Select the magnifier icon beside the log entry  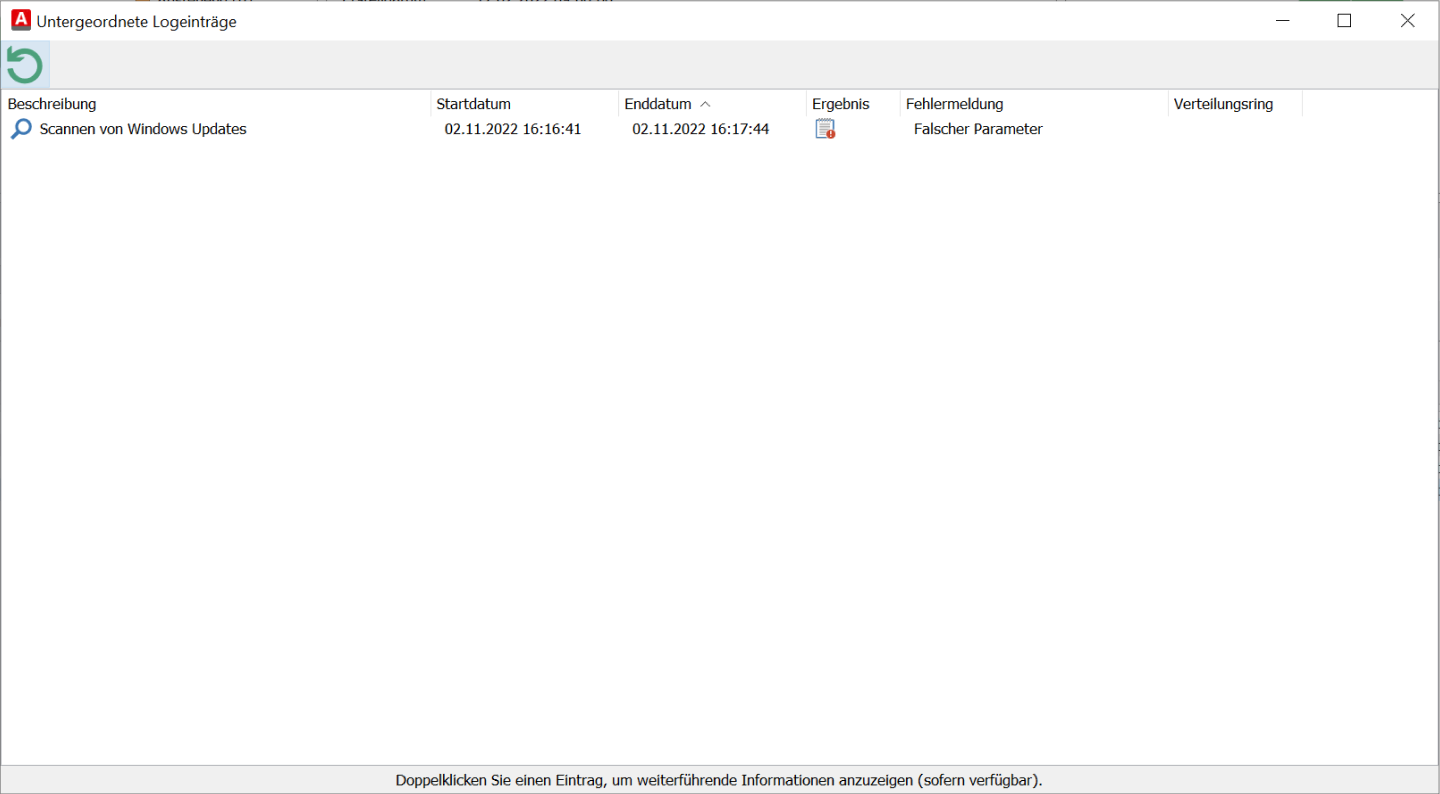click(x=19, y=128)
